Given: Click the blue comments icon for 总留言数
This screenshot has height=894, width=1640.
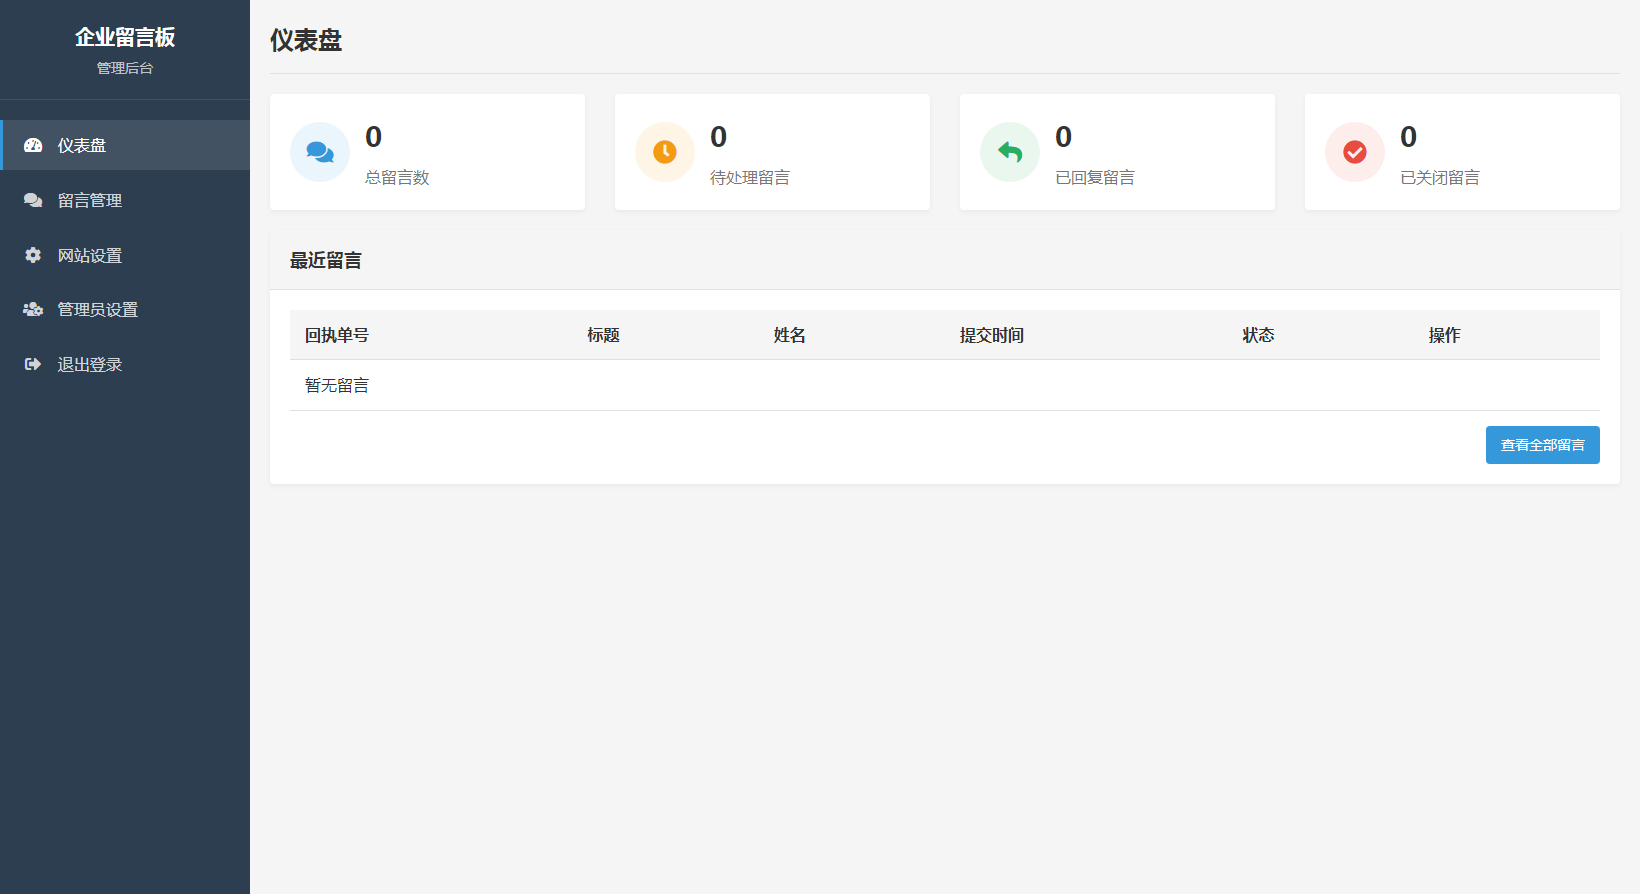Looking at the screenshot, I should [320, 152].
